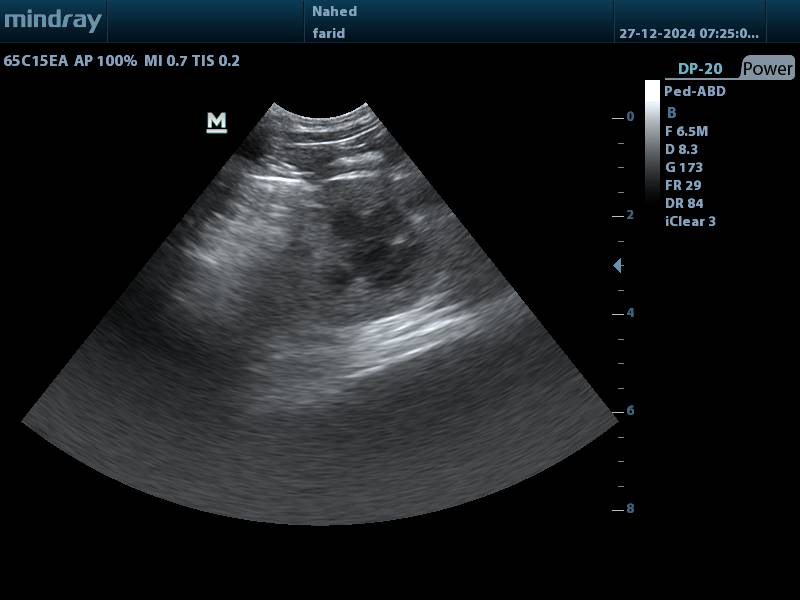Click the B mode label

point(671,112)
